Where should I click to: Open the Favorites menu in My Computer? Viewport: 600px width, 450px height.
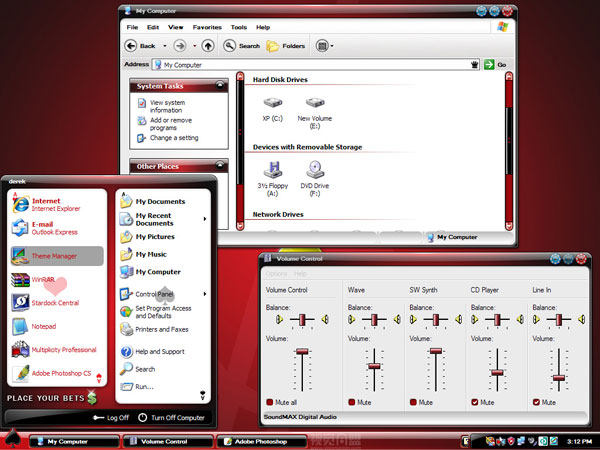(207, 27)
